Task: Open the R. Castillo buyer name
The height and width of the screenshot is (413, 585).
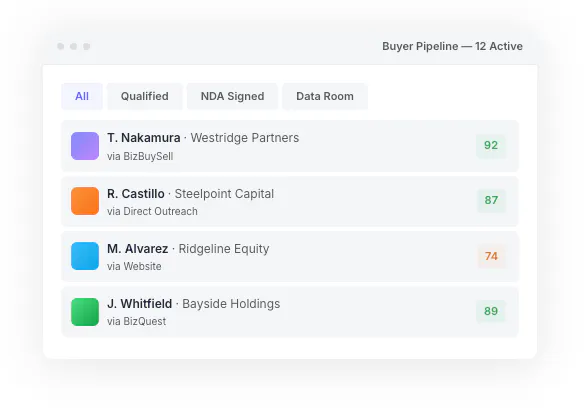Action: tap(135, 194)
